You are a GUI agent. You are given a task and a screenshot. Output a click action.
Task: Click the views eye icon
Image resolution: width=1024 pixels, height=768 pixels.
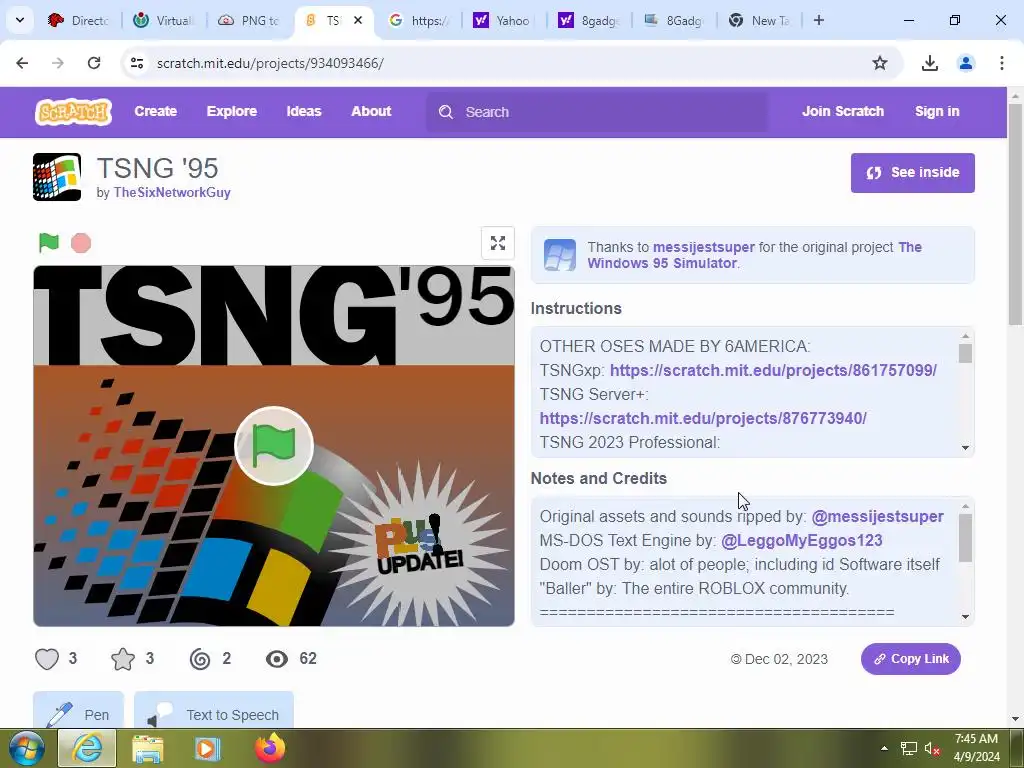point(277,659)
